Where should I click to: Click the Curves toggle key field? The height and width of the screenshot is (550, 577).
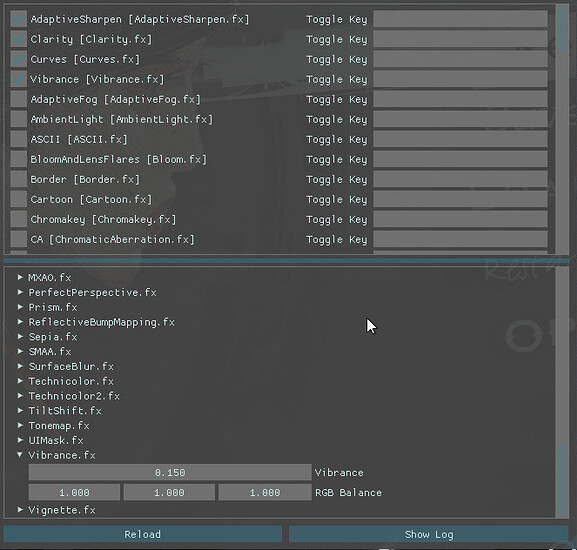460,59
